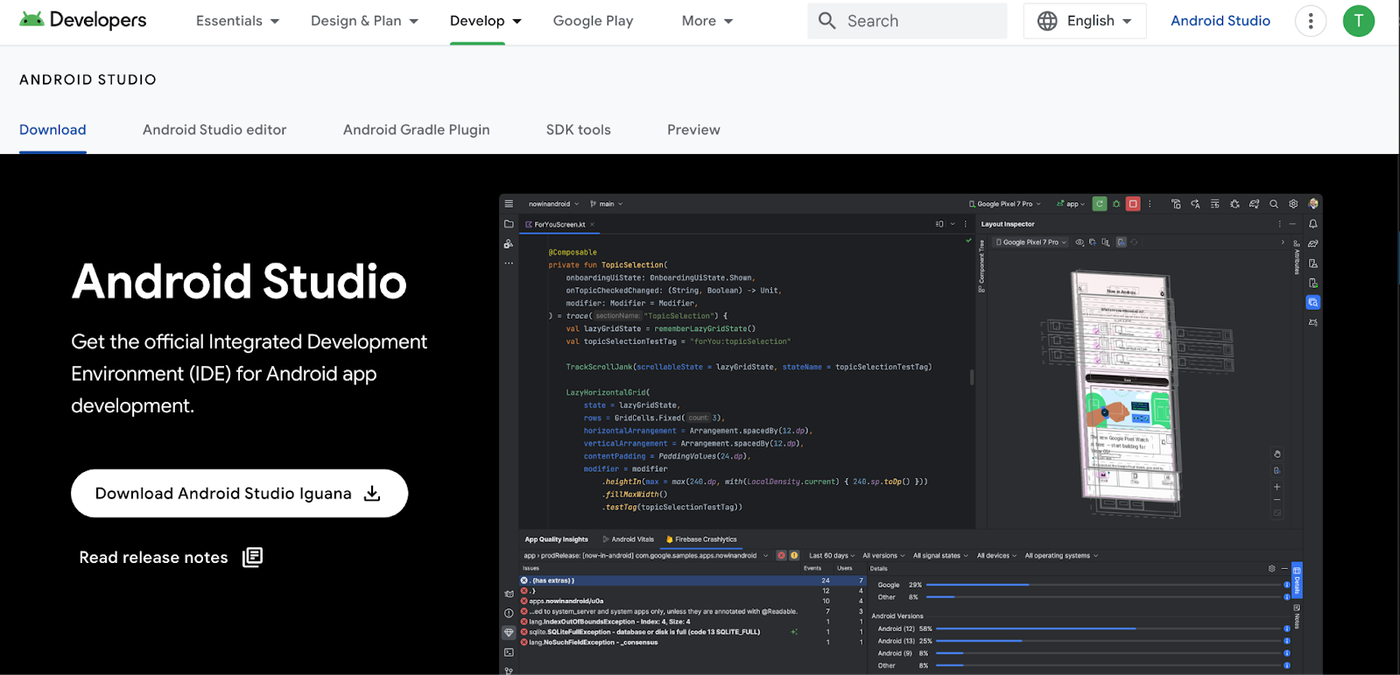The image size is (1400, 675).
Task: Switch to the Android Gradle Plugin tab
Action: (416, 130)
